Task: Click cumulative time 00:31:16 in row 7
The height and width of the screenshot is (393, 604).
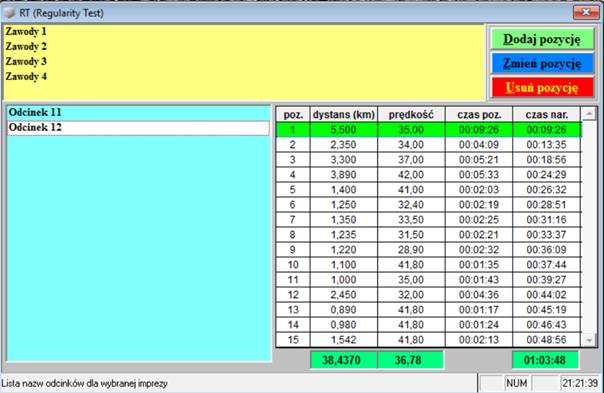Action: coord(547,220)
